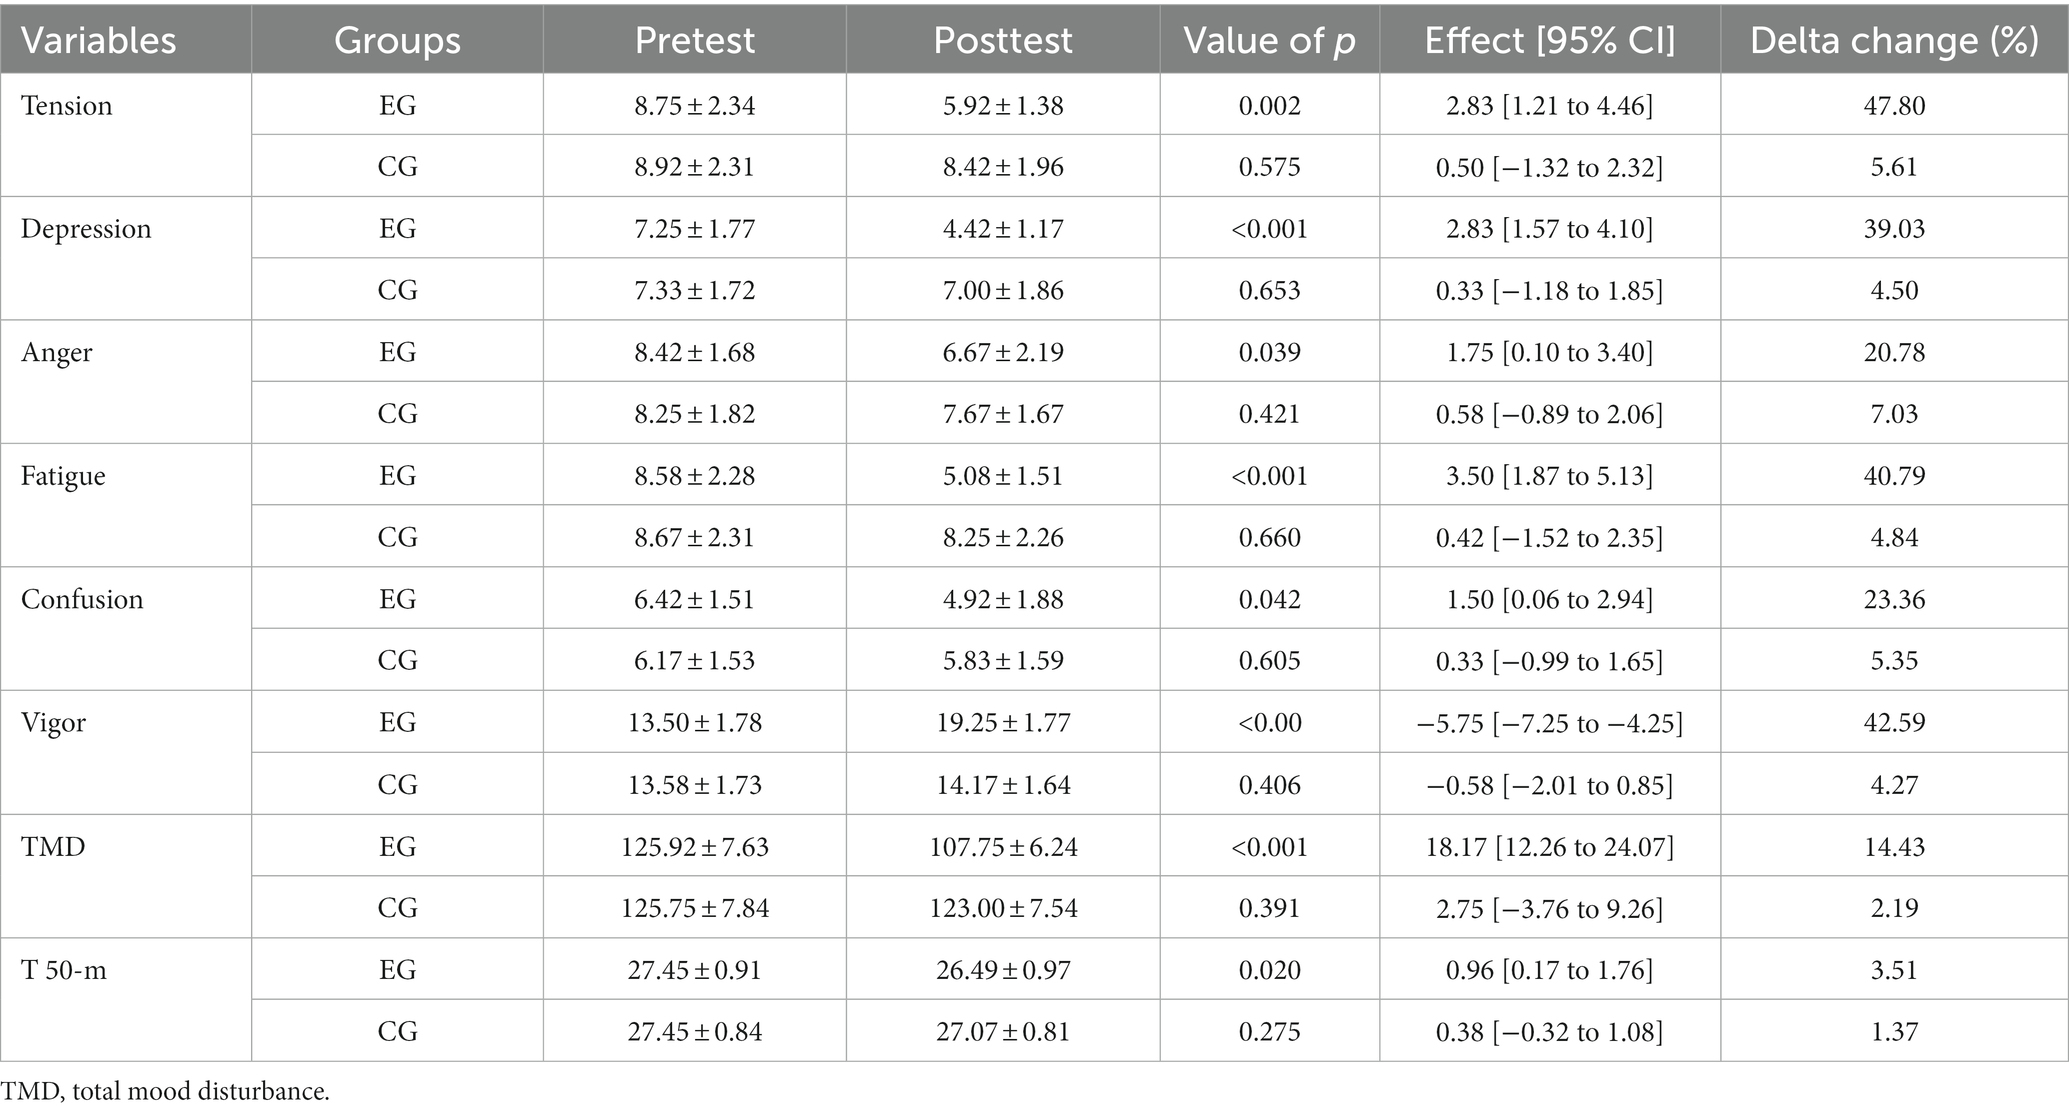
Task: Select the TMD variable cell
Action: (x=53, y=846)
